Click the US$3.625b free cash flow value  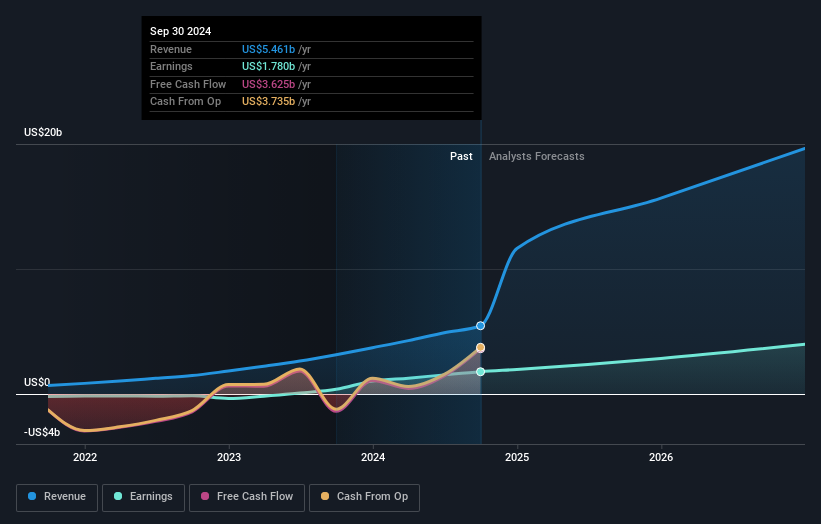click(269, 84)
